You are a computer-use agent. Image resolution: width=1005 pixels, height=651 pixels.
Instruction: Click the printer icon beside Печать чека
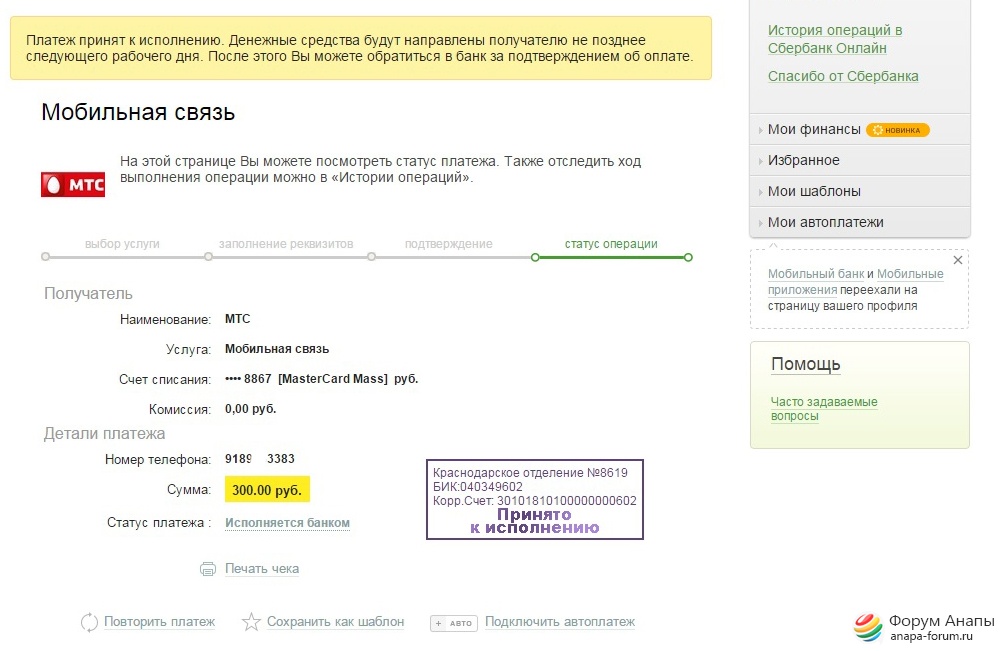(208, 569)
